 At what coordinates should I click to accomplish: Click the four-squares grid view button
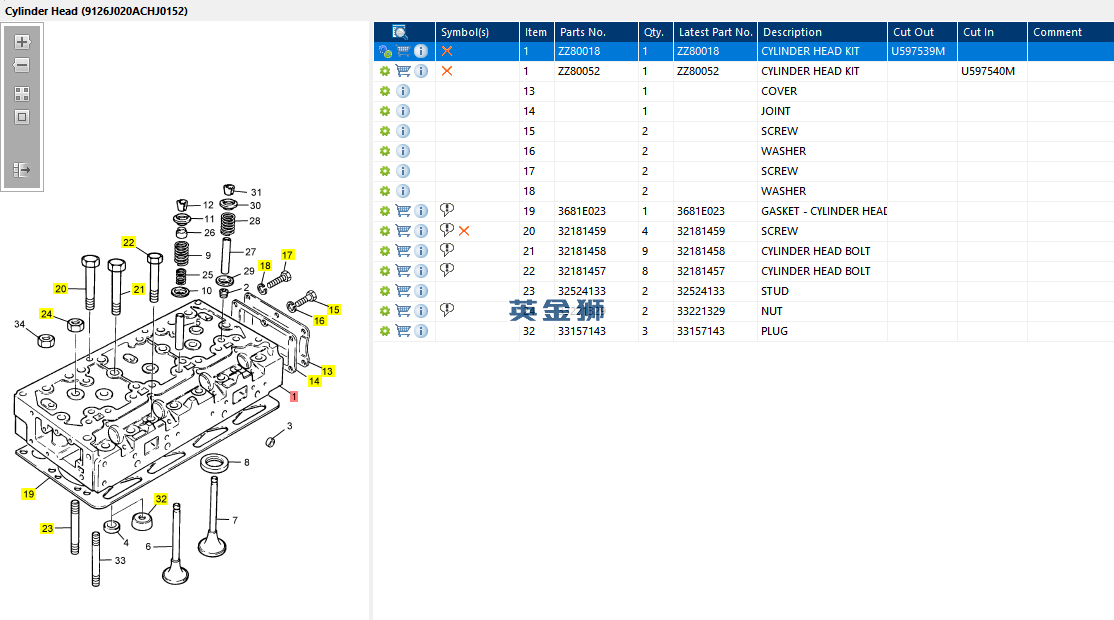coord(22,93)
